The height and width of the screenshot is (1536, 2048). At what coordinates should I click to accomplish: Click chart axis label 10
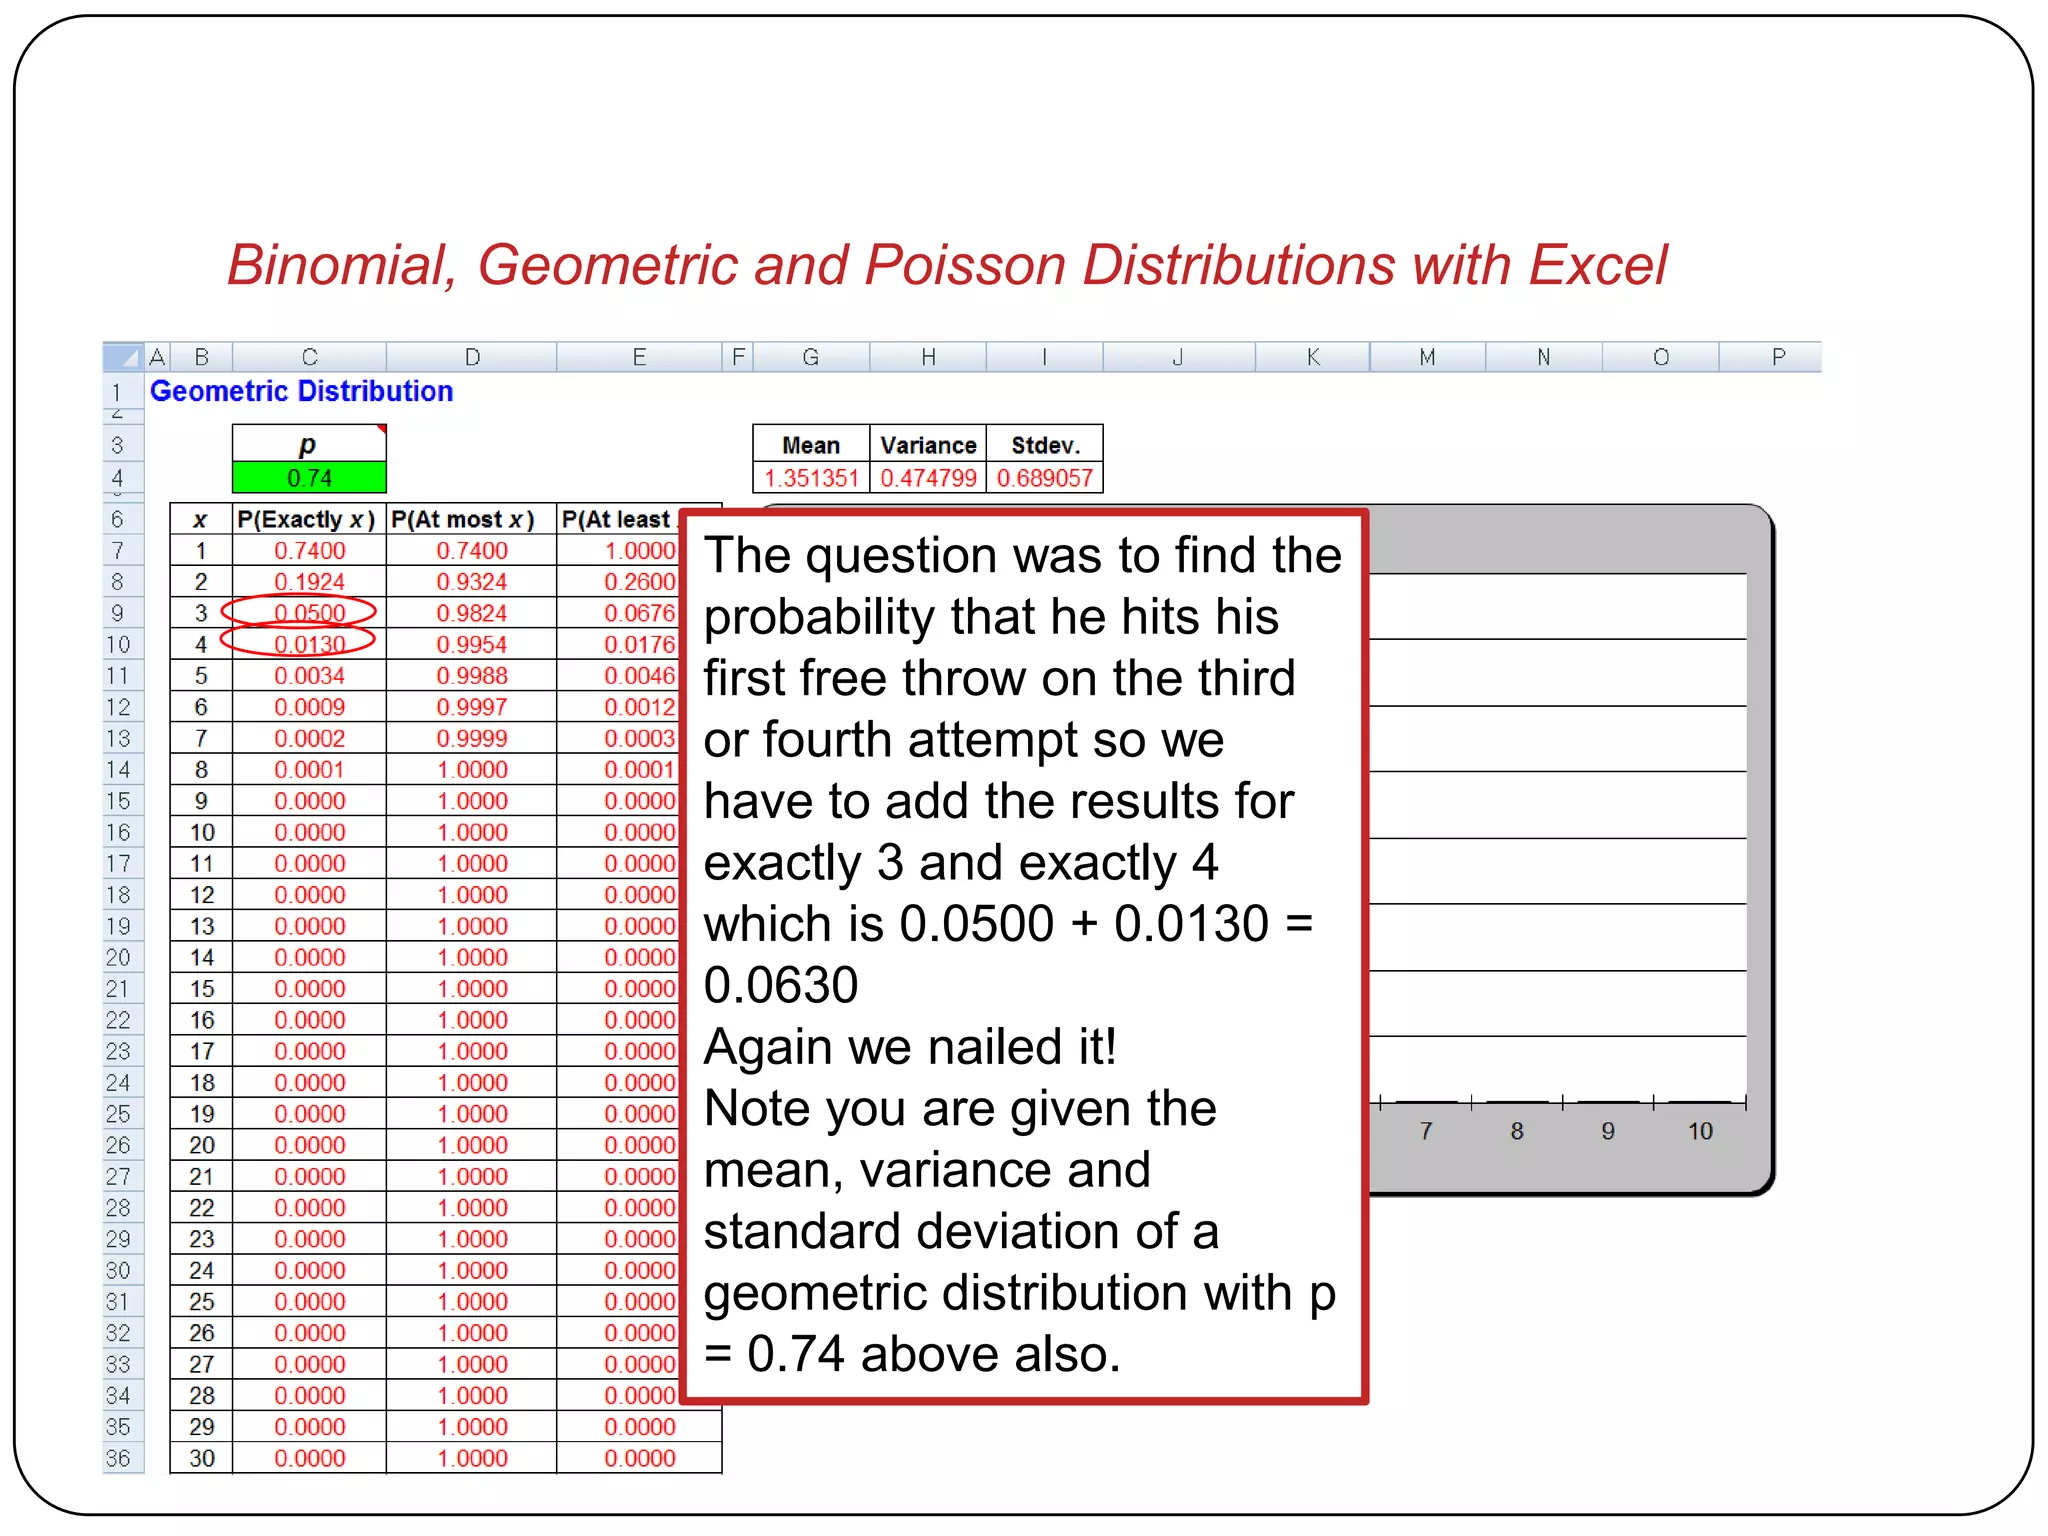1700,1131
